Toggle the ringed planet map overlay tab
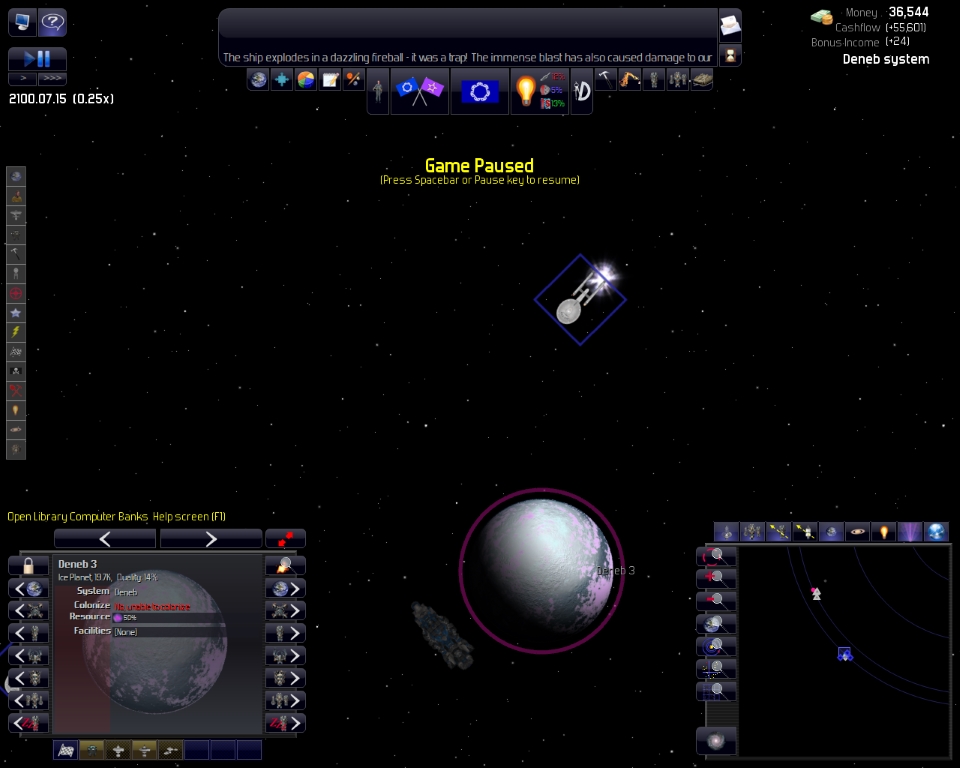Screen dimensions: 960x768 click(857, 532)
